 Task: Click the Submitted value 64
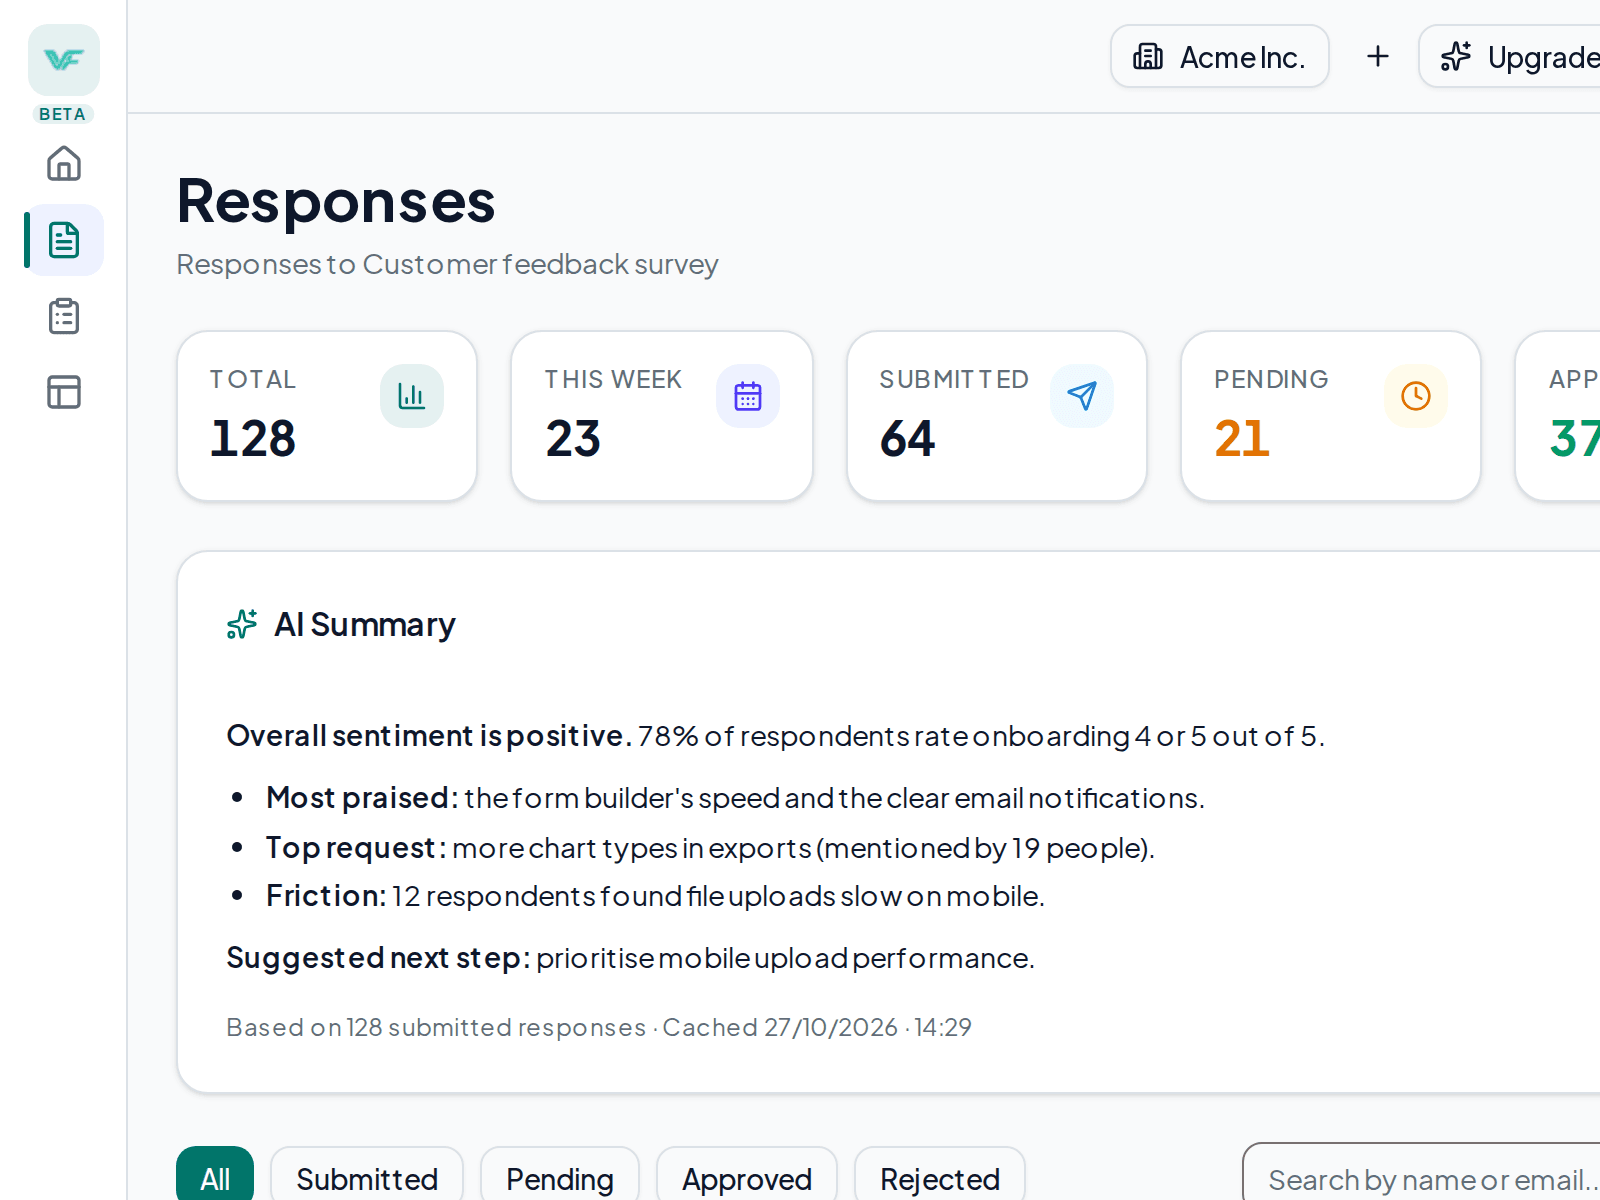[x=908, y=438]
